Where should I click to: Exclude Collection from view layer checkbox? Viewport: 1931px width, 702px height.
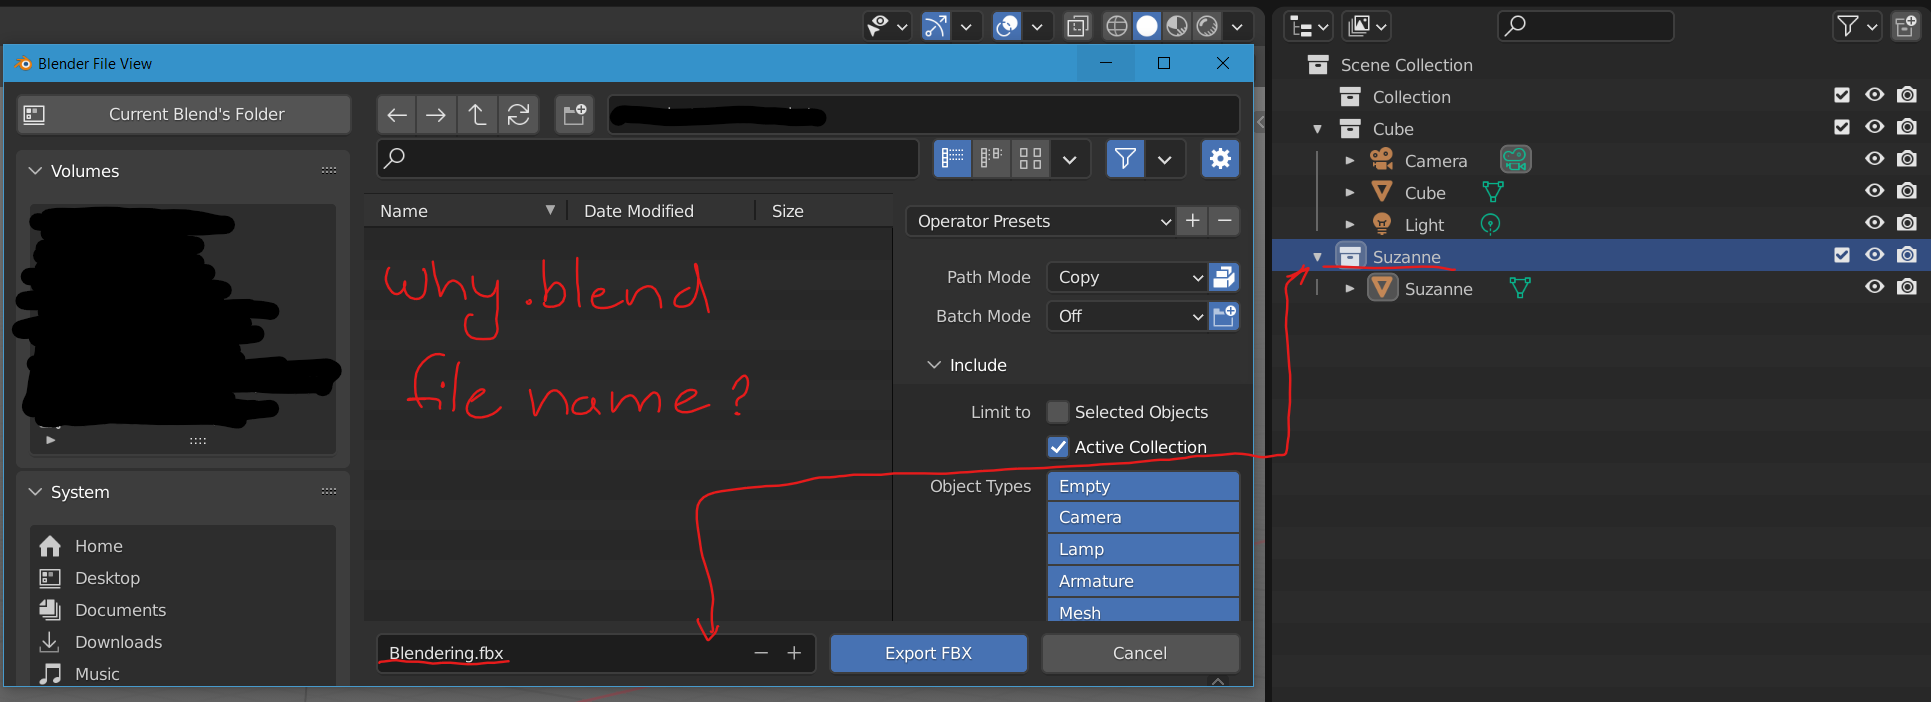pyautogui.click(x=1842, y=95)
